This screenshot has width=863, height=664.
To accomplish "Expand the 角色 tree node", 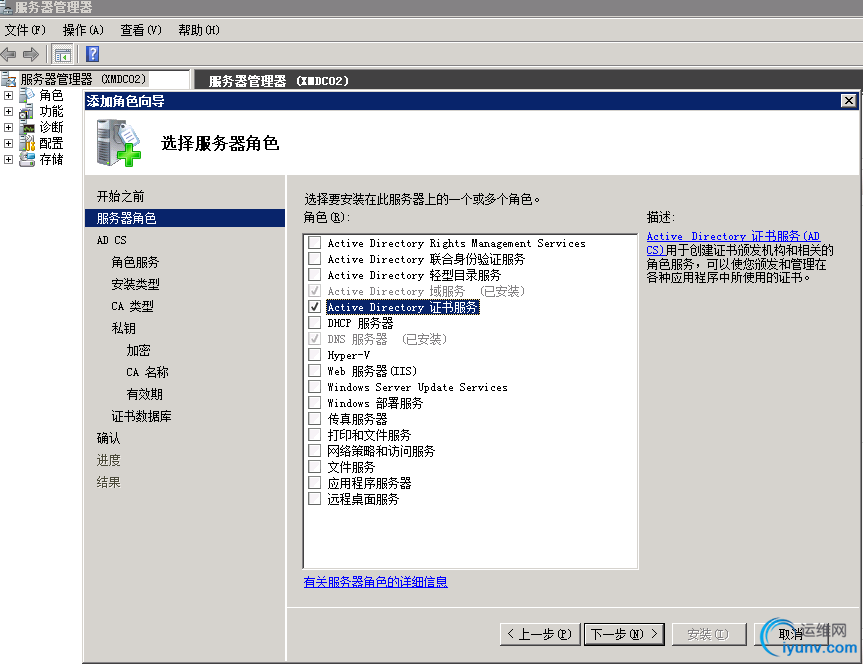I will [8, 95].
